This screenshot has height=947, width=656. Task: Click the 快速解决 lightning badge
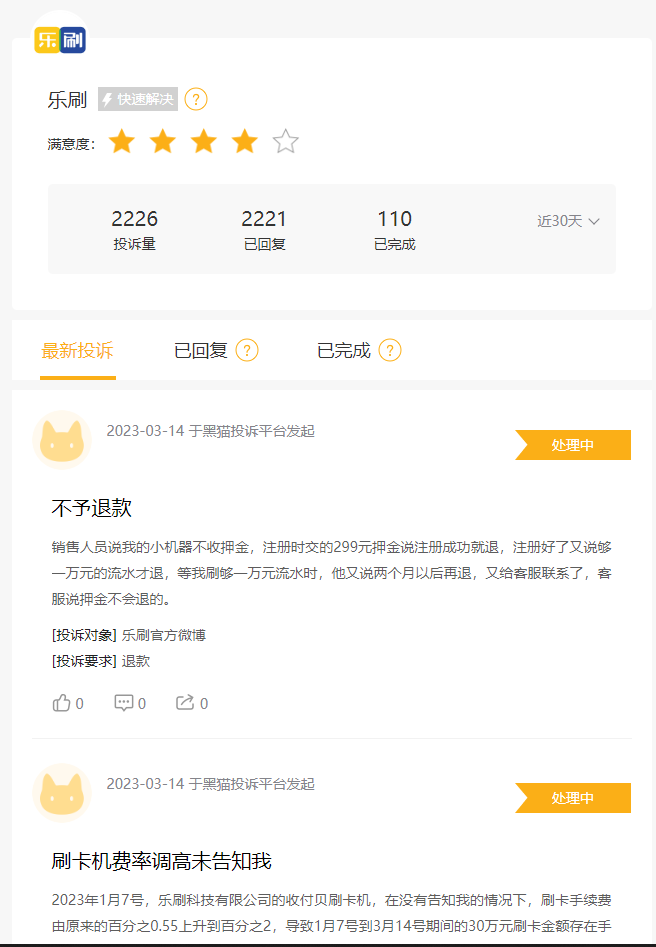pos(138,99)
